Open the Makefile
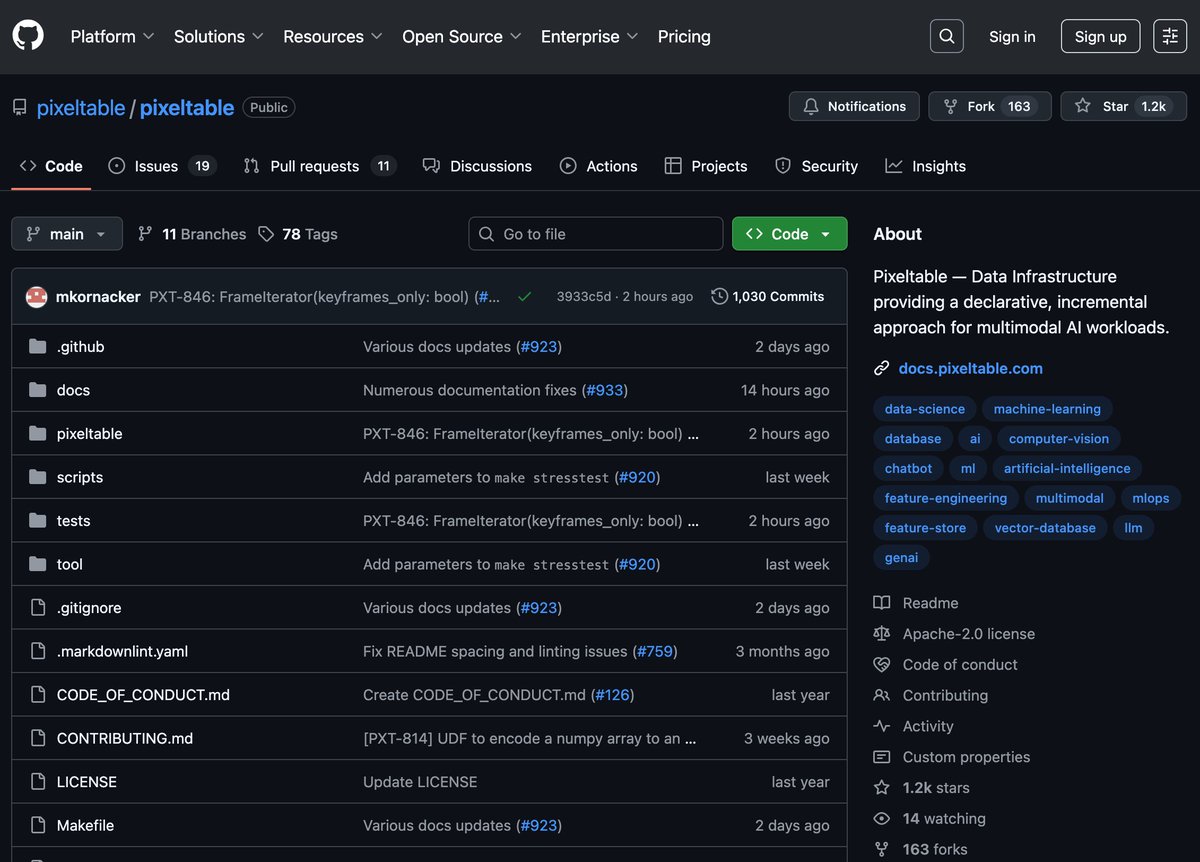This screenshot has width=1200, height=862. tap(85, 825)
